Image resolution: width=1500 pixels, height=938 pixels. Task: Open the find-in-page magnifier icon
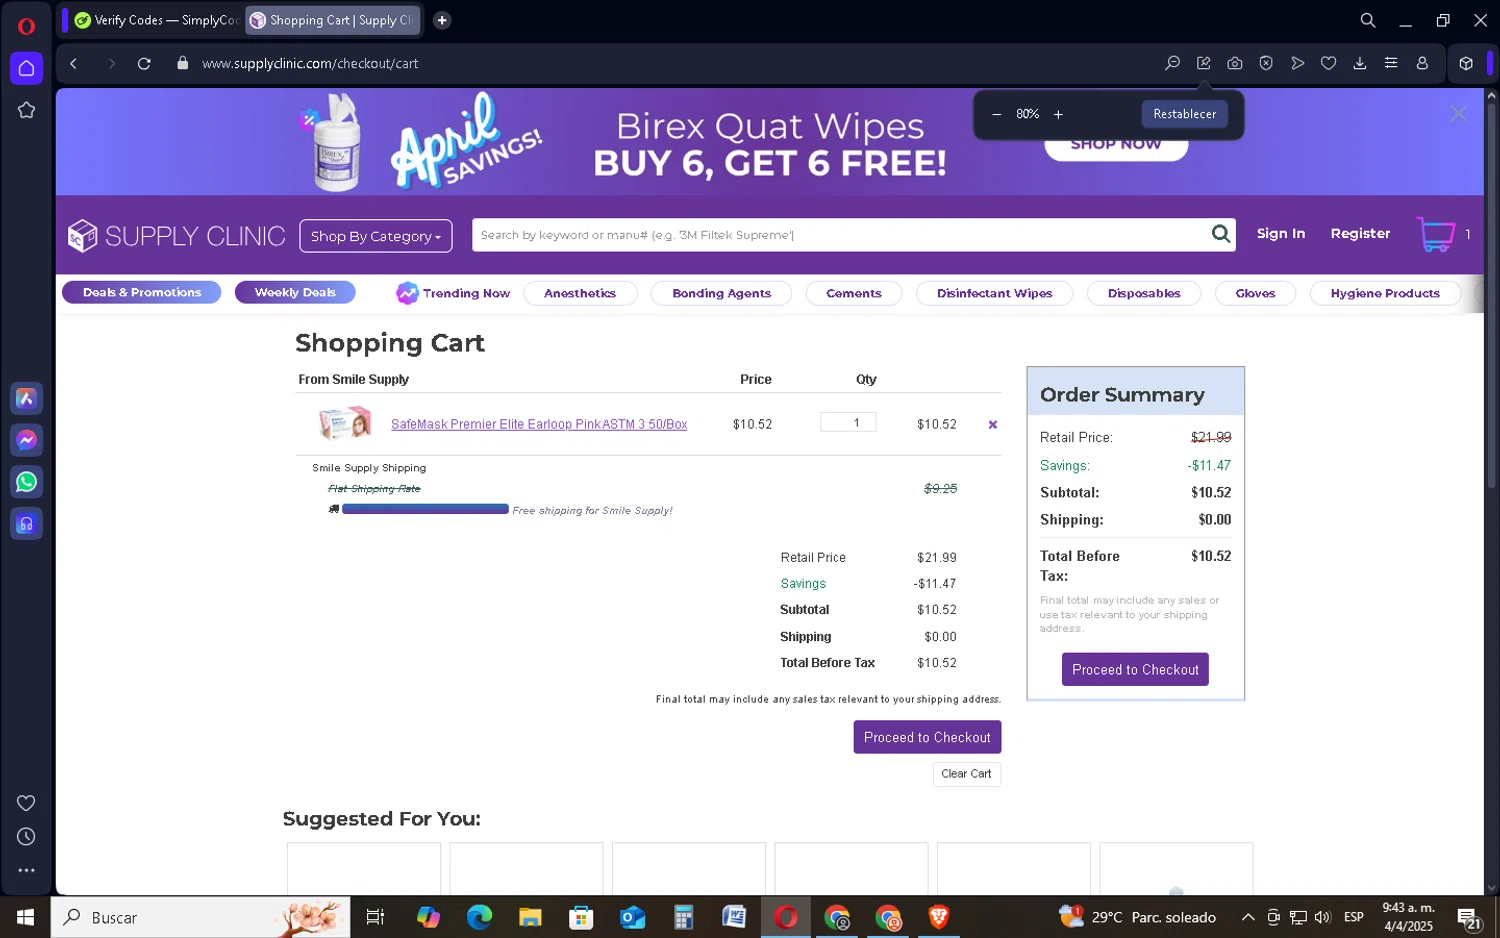coord(1172,63)
